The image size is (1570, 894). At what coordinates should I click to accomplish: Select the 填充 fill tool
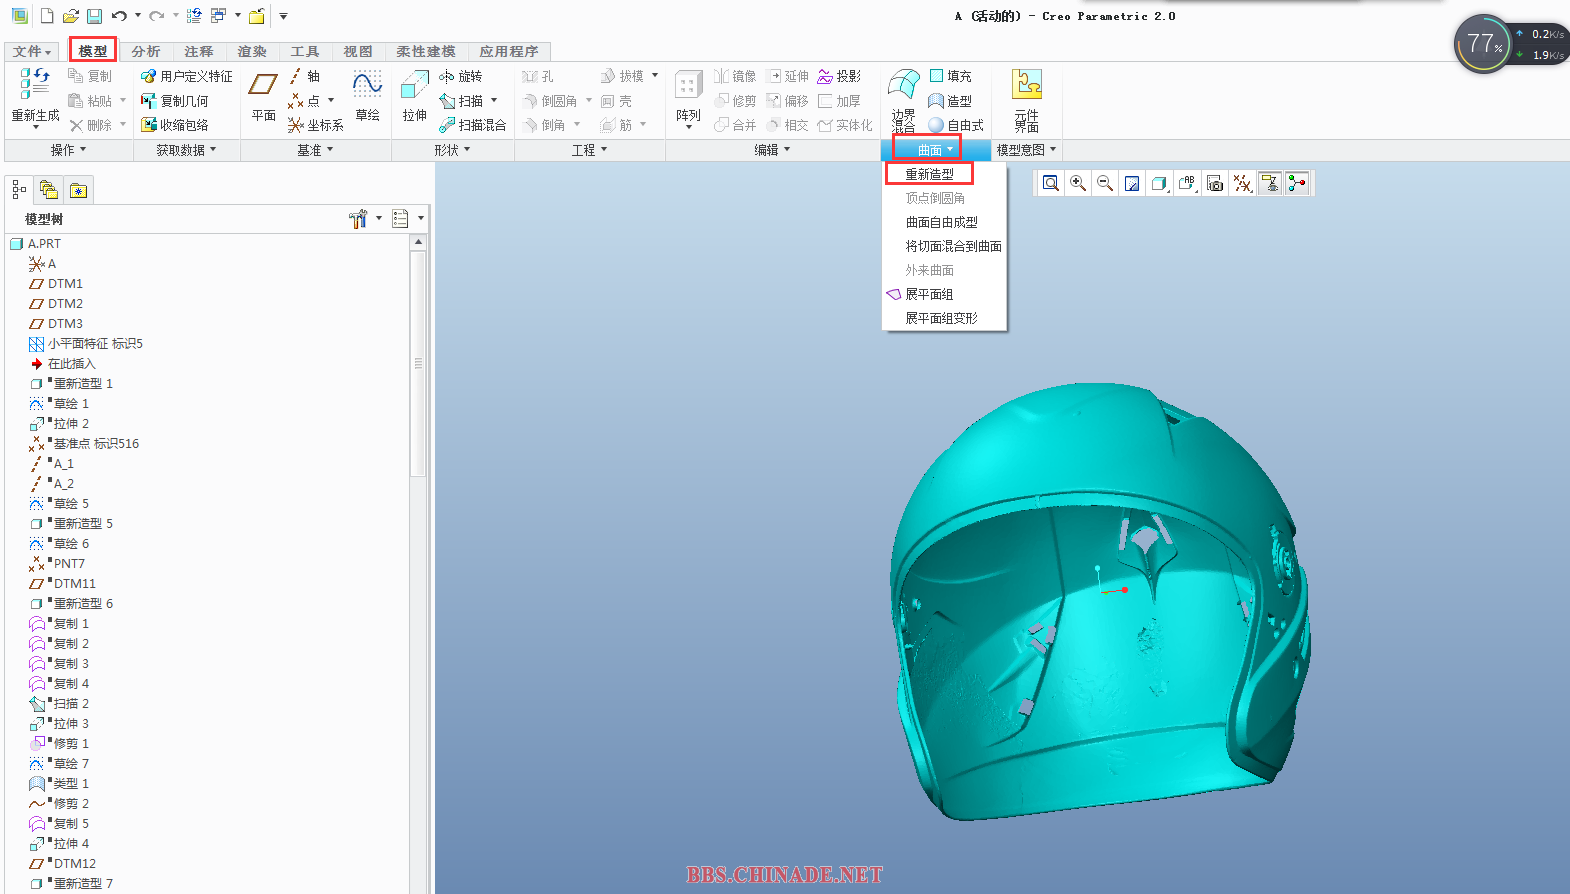coord(950,76)
